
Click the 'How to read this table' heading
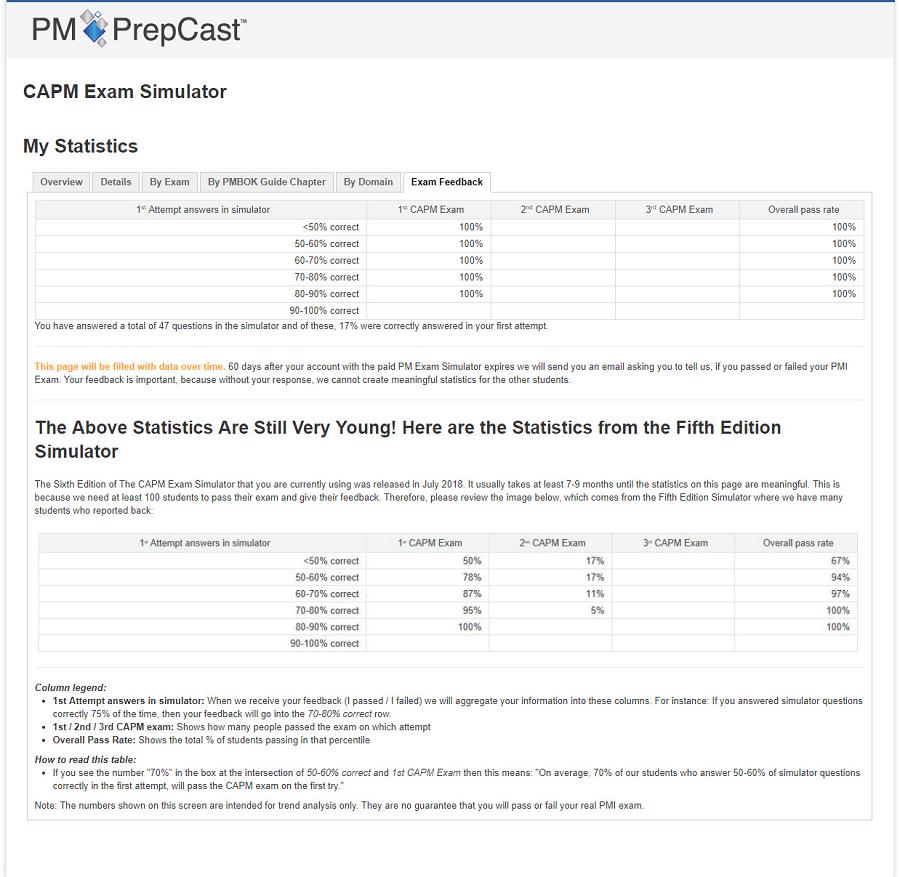pos(83,760)
